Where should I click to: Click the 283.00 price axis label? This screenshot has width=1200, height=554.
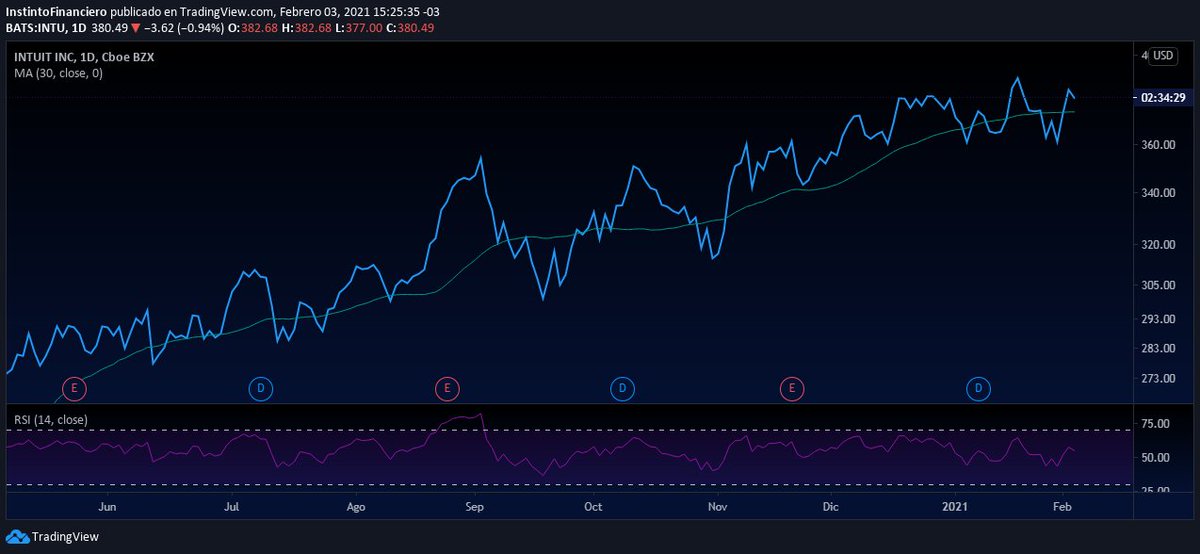click(x=1157, y=348)
